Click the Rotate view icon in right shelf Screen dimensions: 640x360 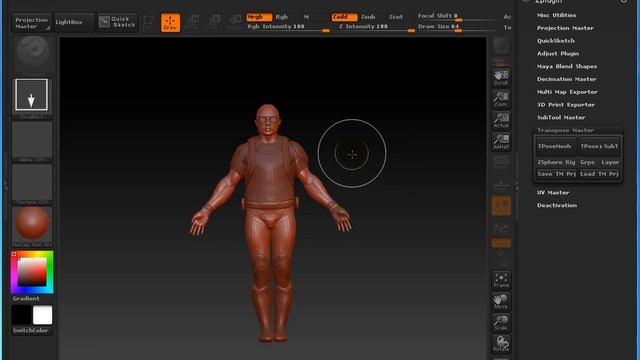[x=501, y=344]
